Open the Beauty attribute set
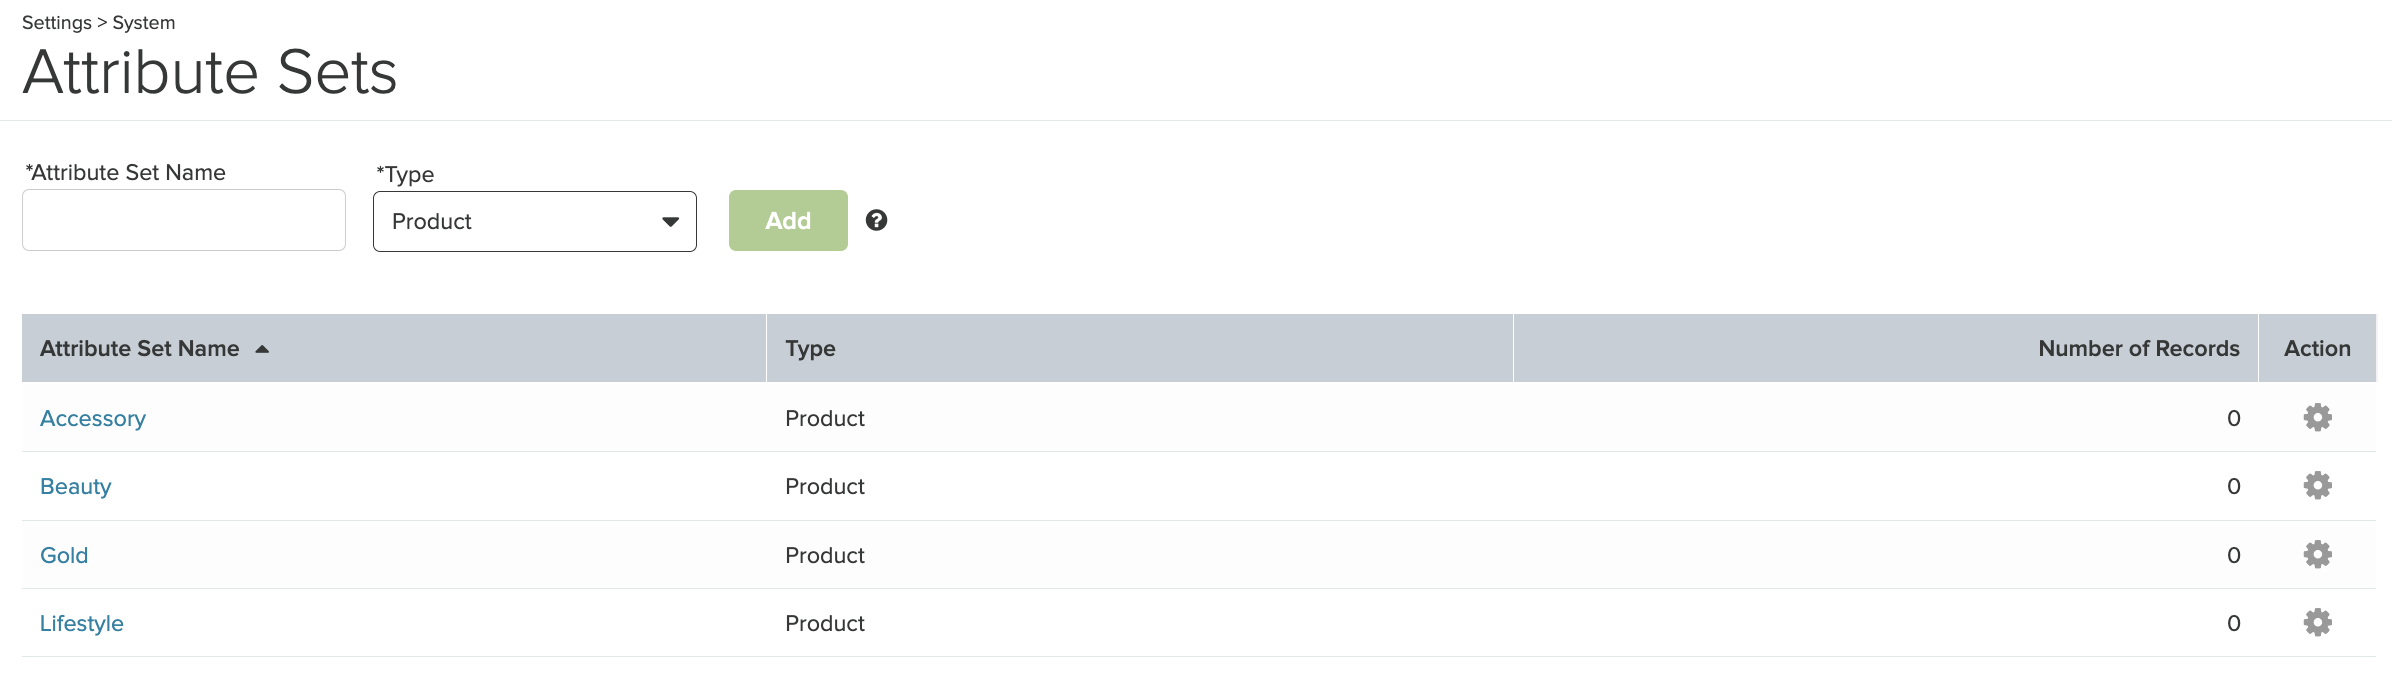 click(x=75, y=486)
